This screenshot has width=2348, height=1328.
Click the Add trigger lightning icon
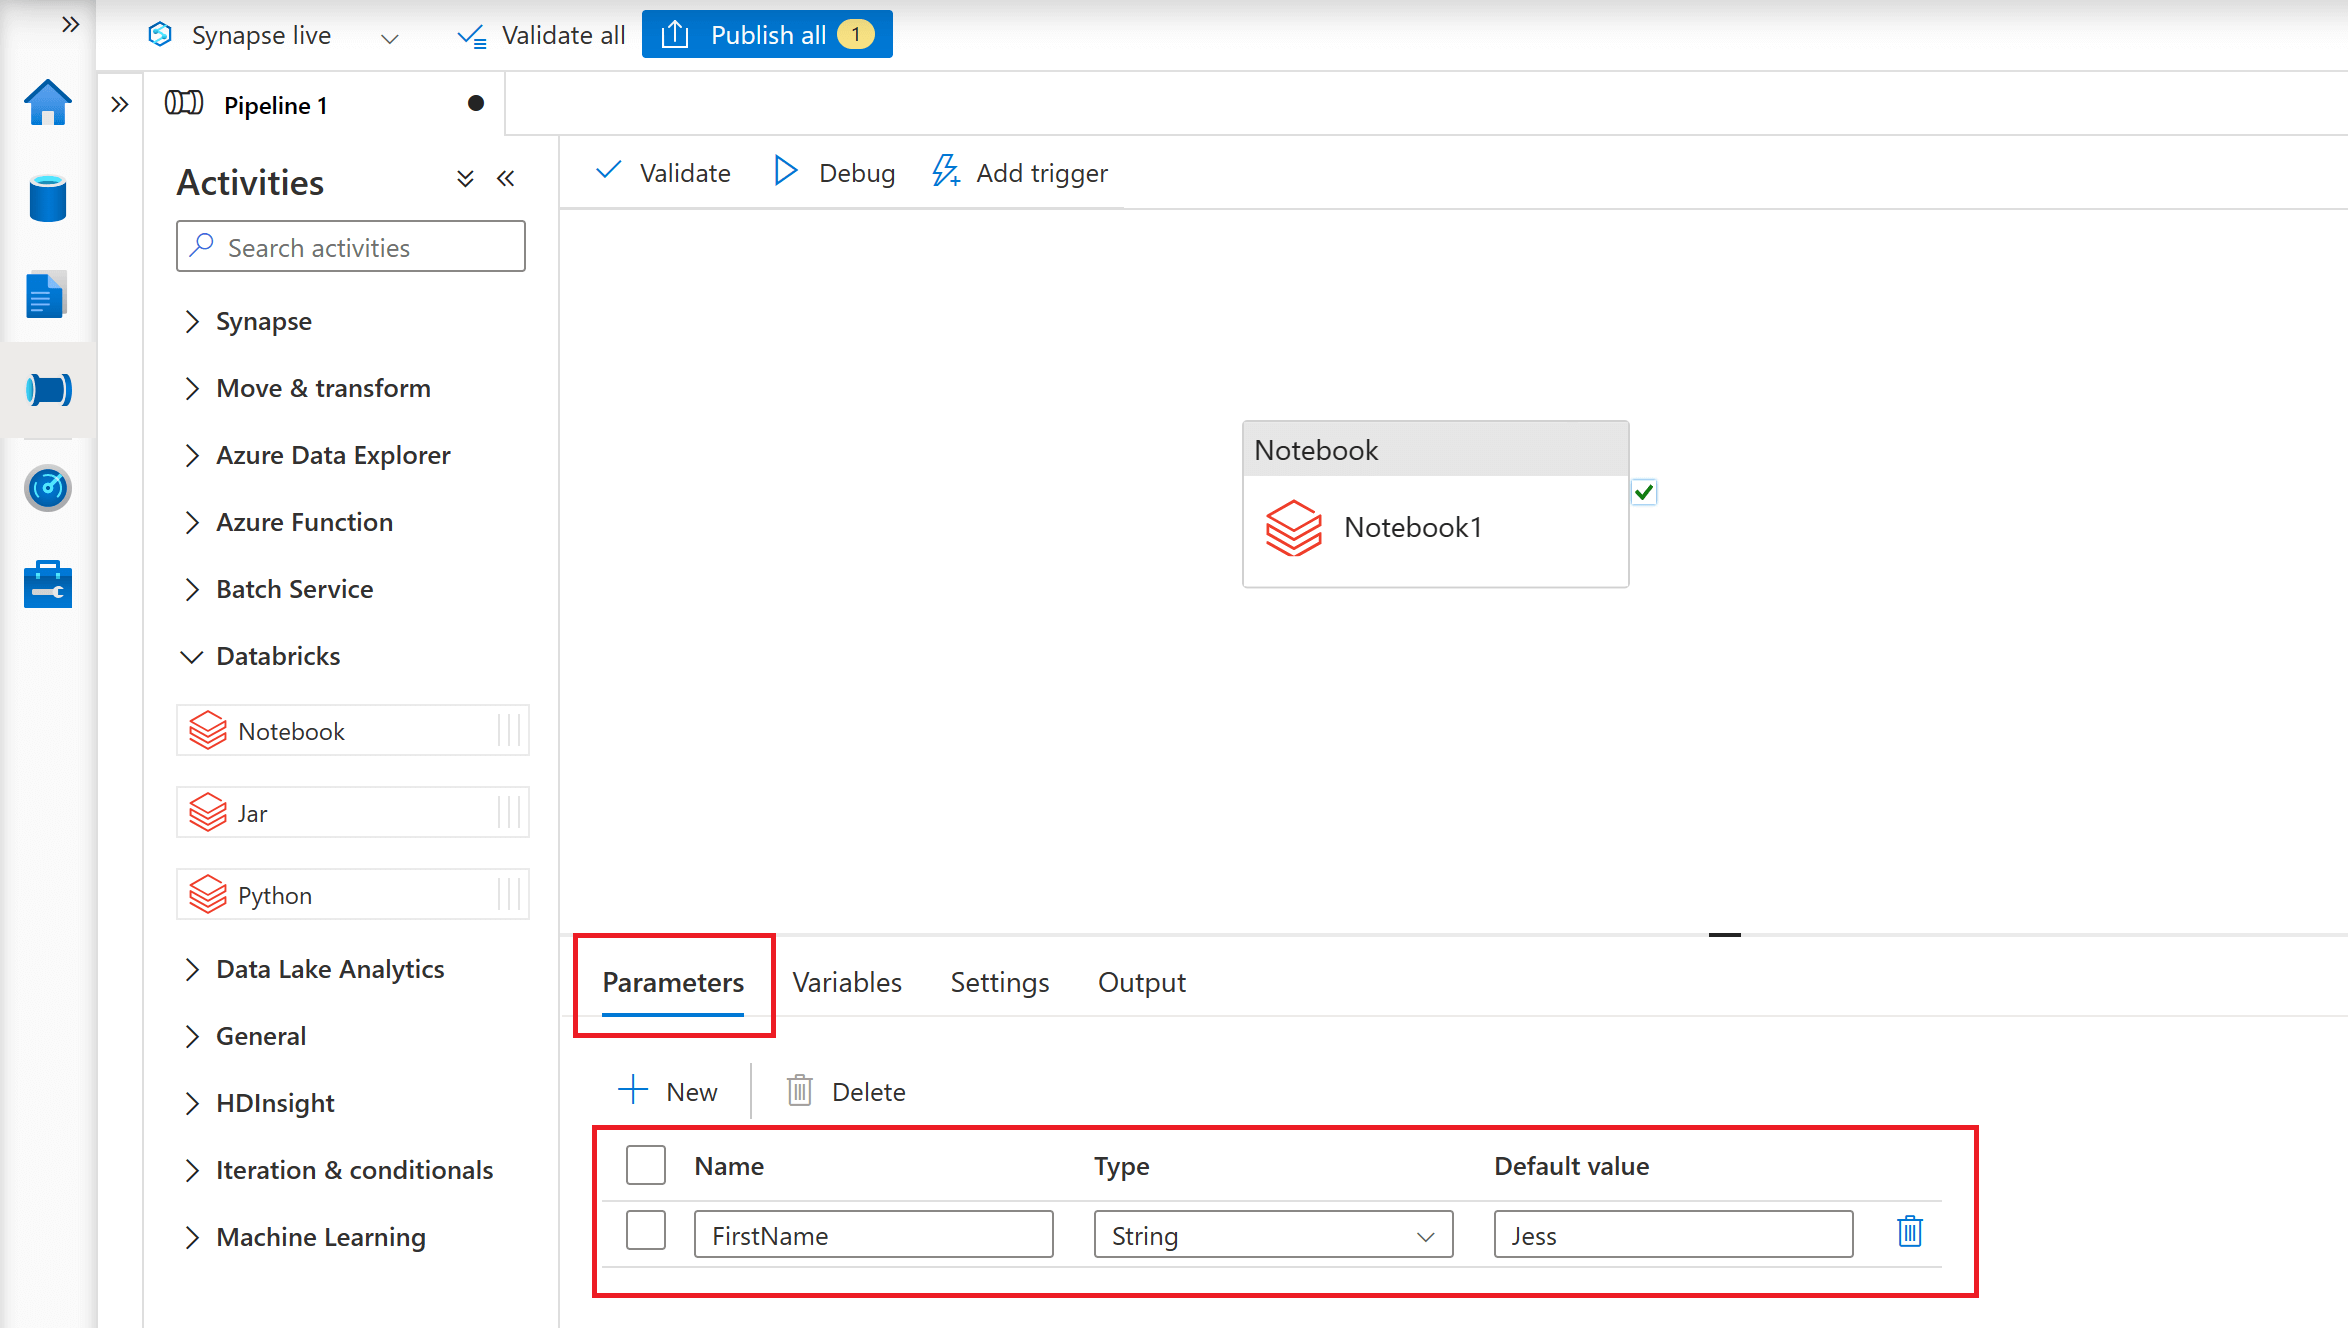[x=946, y=171]
